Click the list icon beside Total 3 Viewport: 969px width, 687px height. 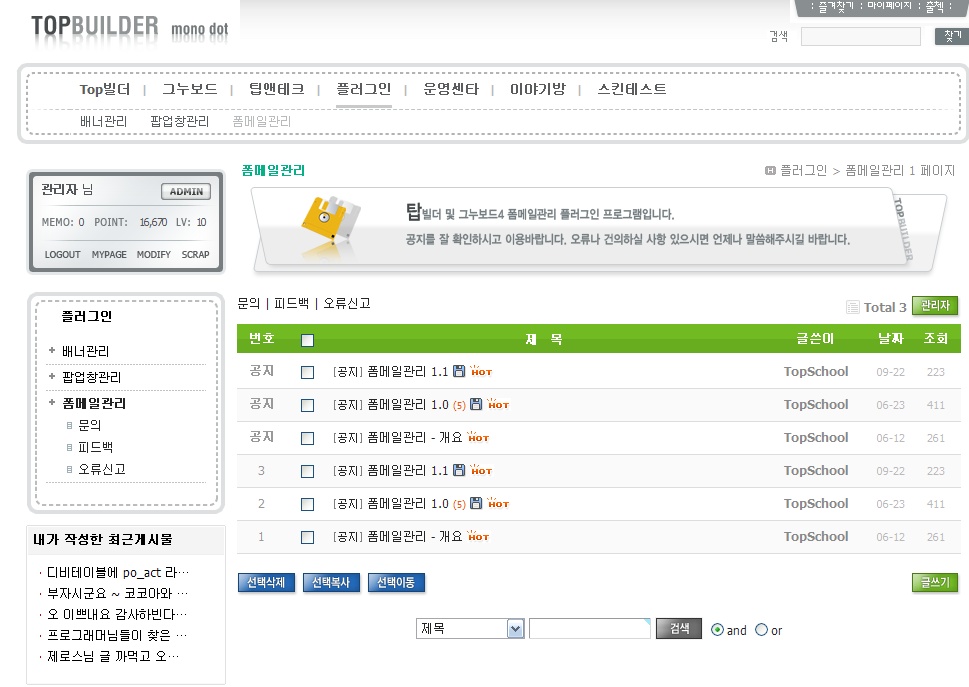click(x=852, y=307)
